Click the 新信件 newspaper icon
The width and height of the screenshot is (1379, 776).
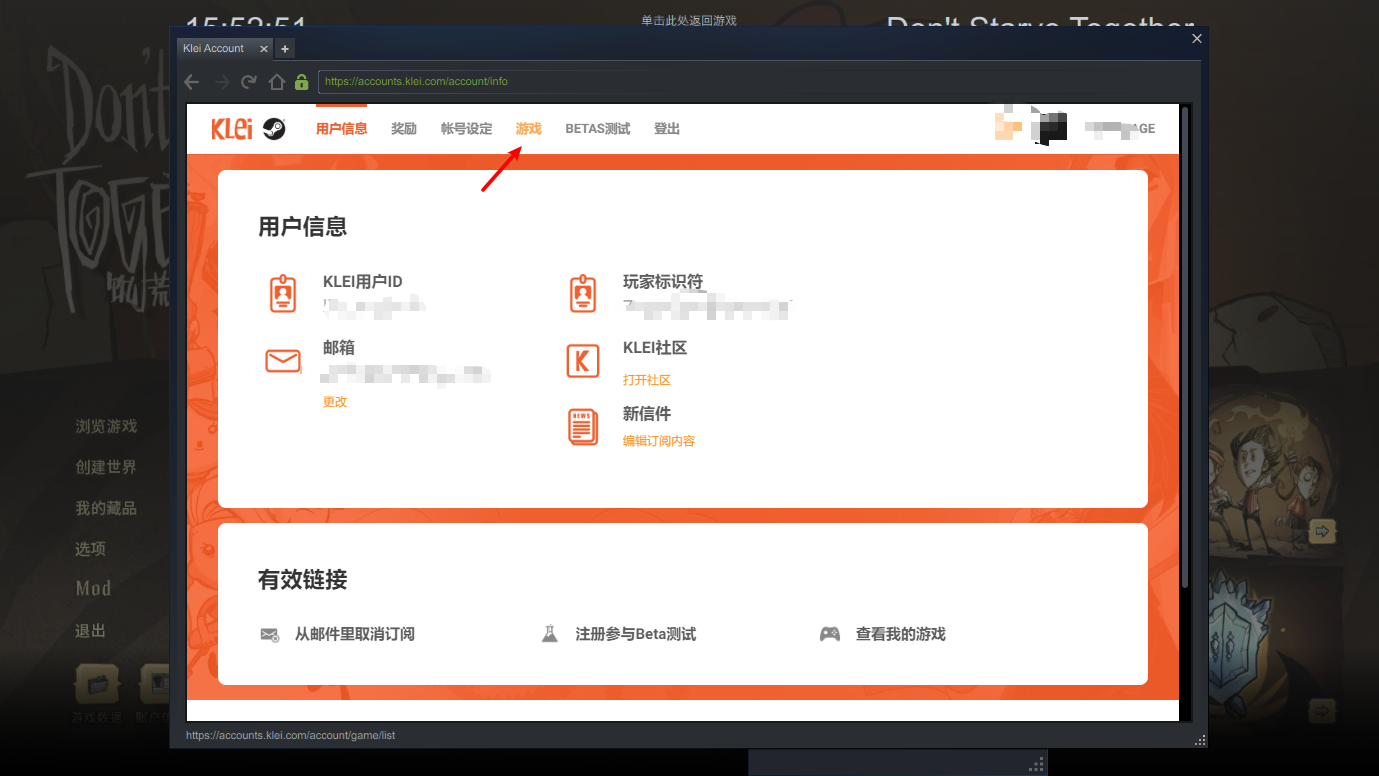click(x=582, y=427)
